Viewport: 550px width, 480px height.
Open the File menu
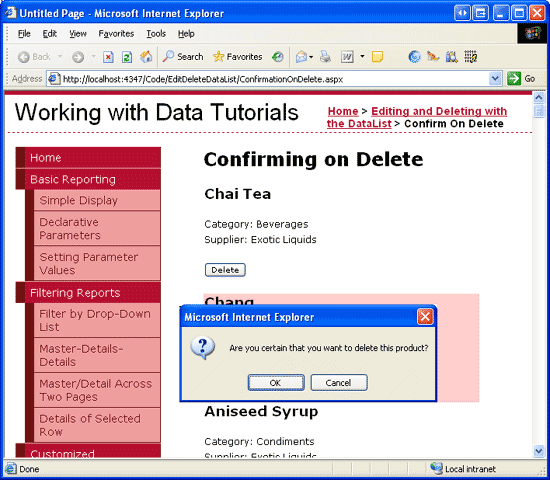coord(24,34)
